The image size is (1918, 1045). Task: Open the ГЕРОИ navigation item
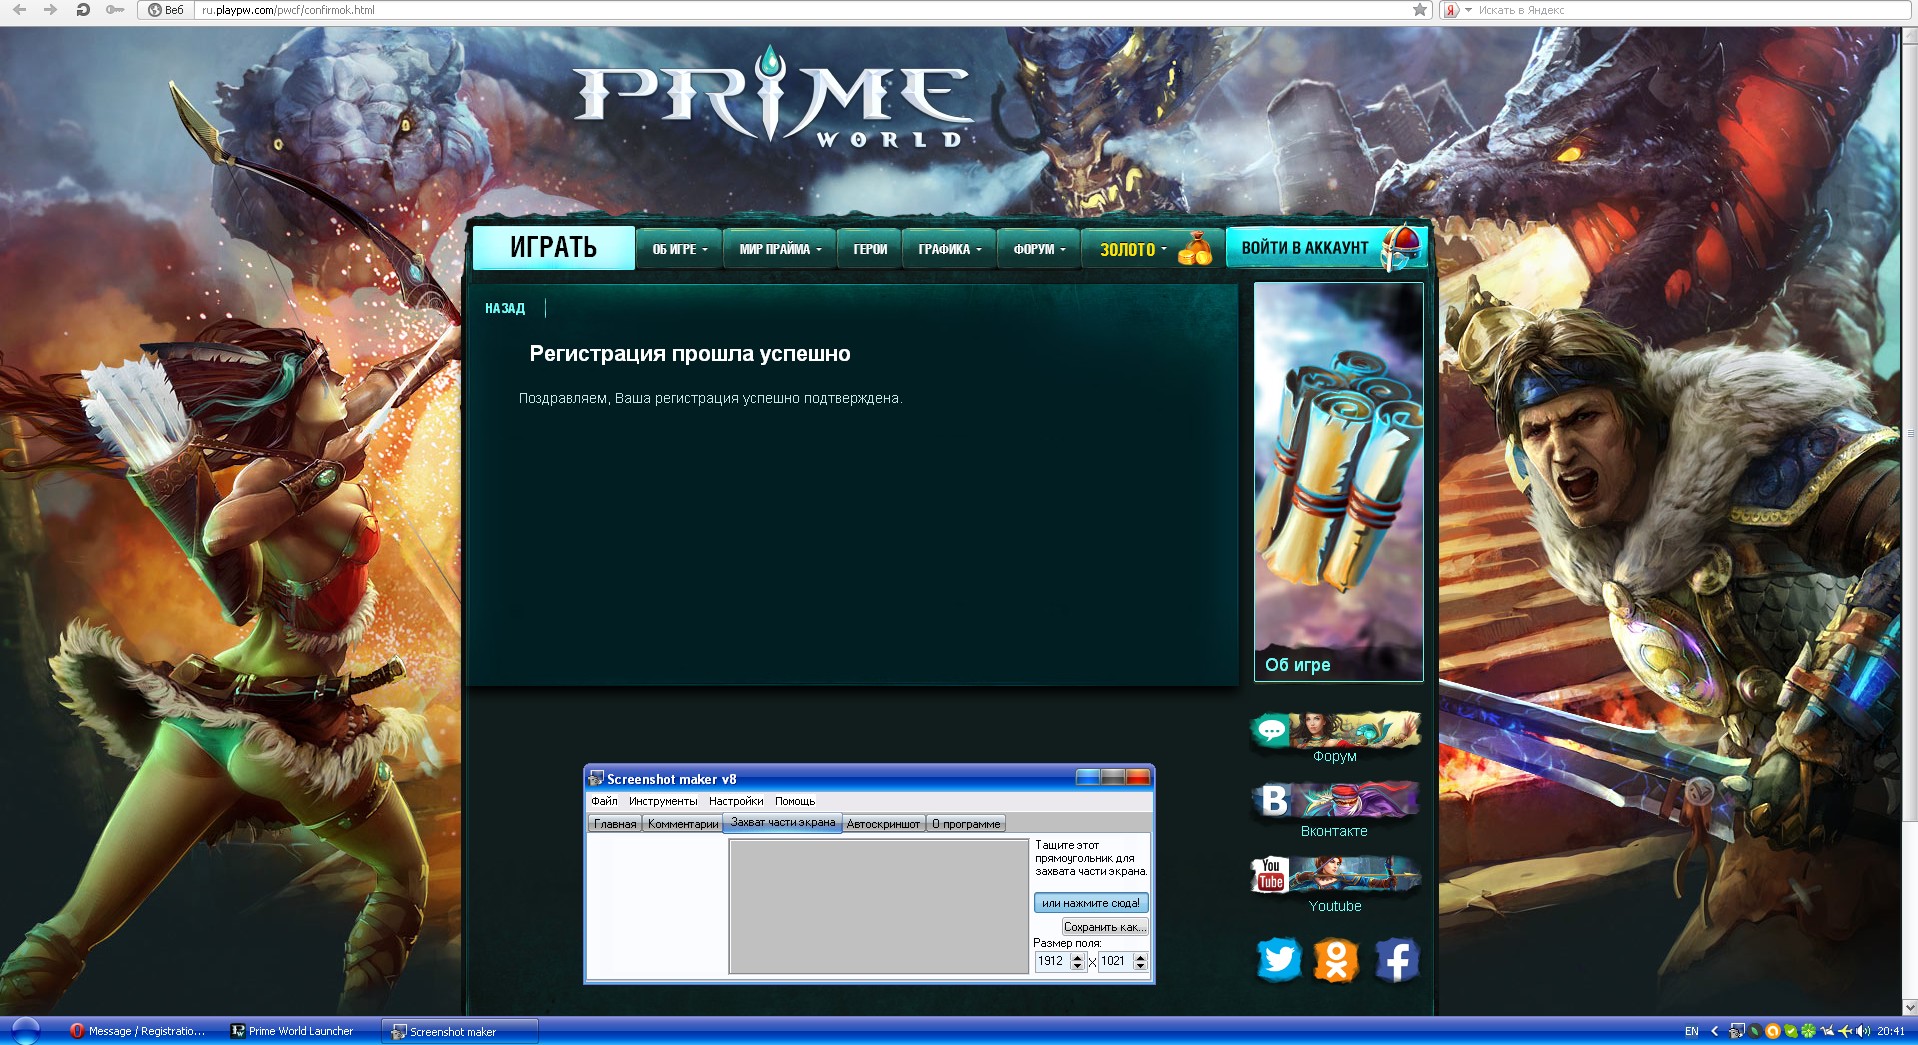[x=870, y=249]
